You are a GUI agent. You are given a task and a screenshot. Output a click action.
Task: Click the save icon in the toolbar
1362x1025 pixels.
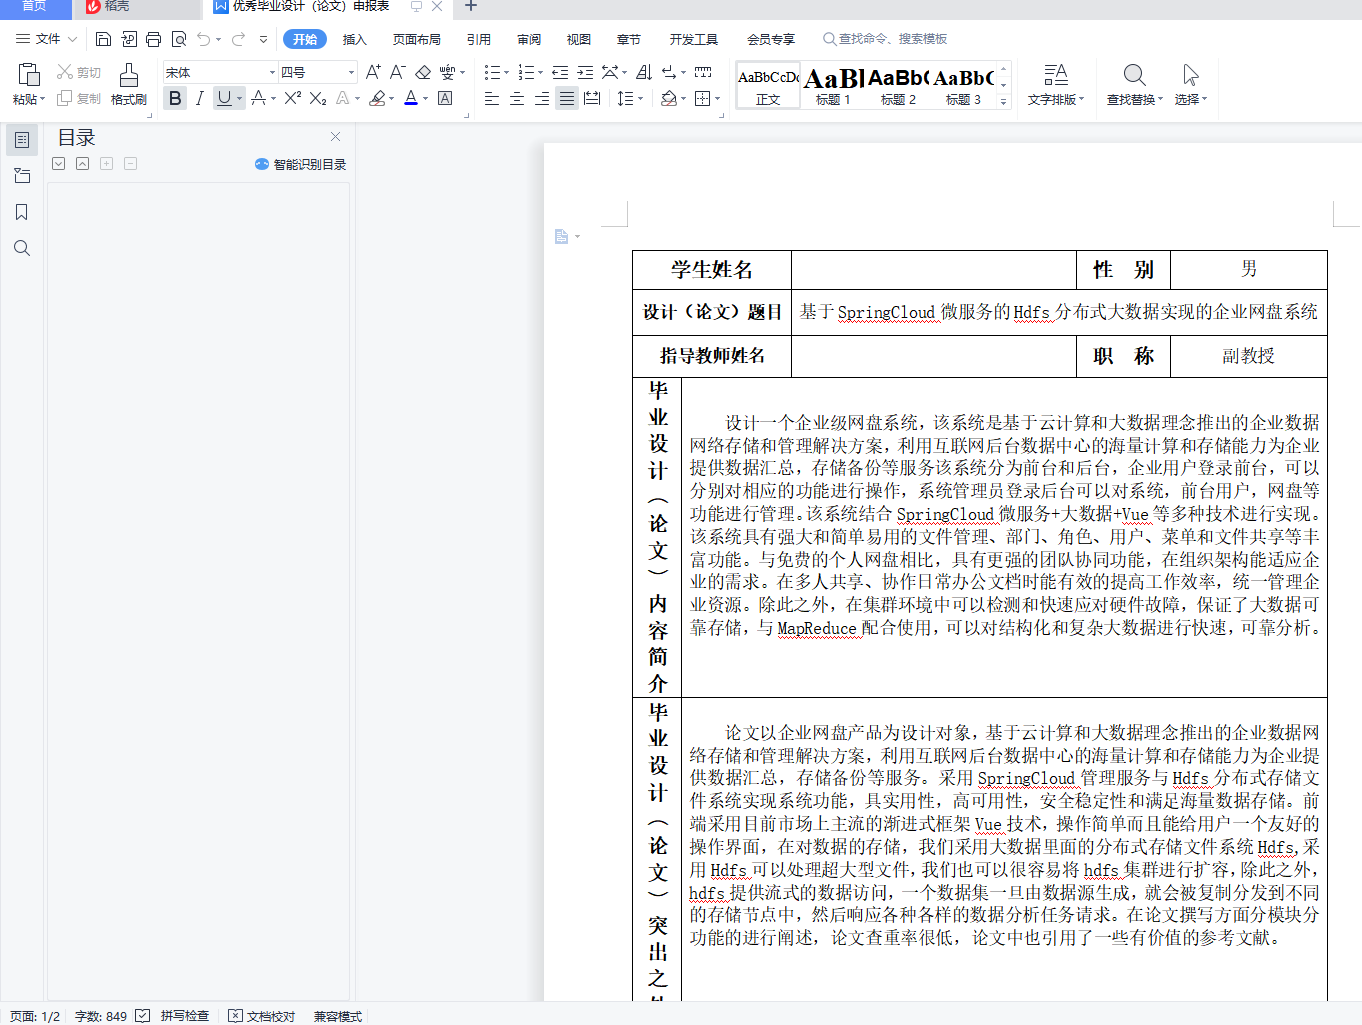coord(103,39)
